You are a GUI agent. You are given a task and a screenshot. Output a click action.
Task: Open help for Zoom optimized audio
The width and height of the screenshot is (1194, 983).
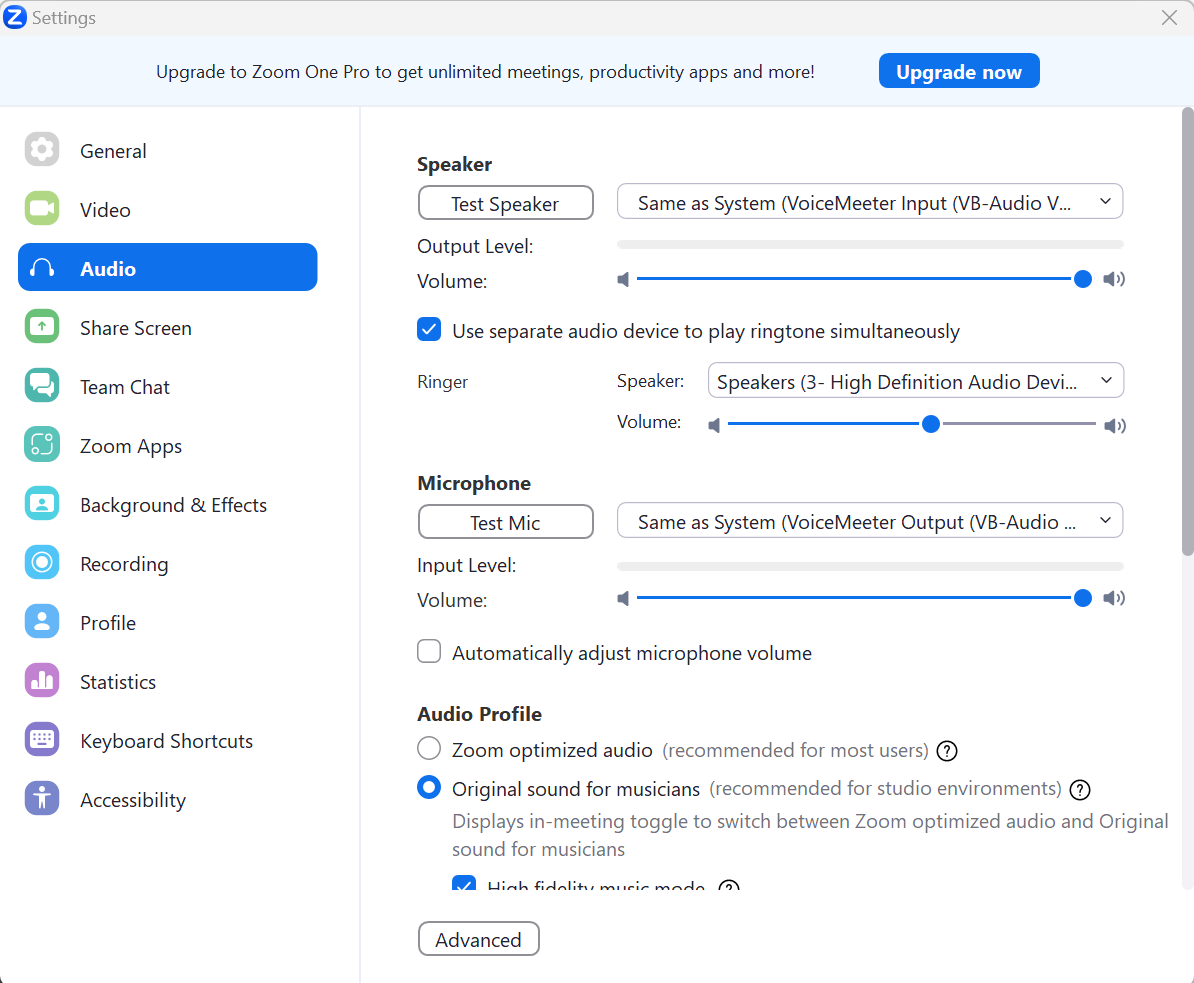point(947,751)
